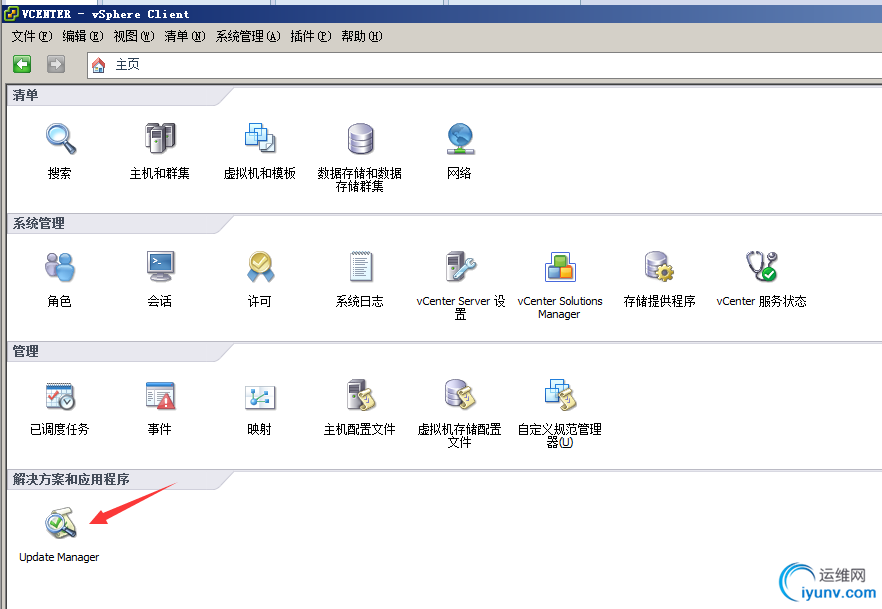Open the 角色 roles icon
The height and width of the screenshot is (609, 882).
pyautogui.click(x=60, y=267)
